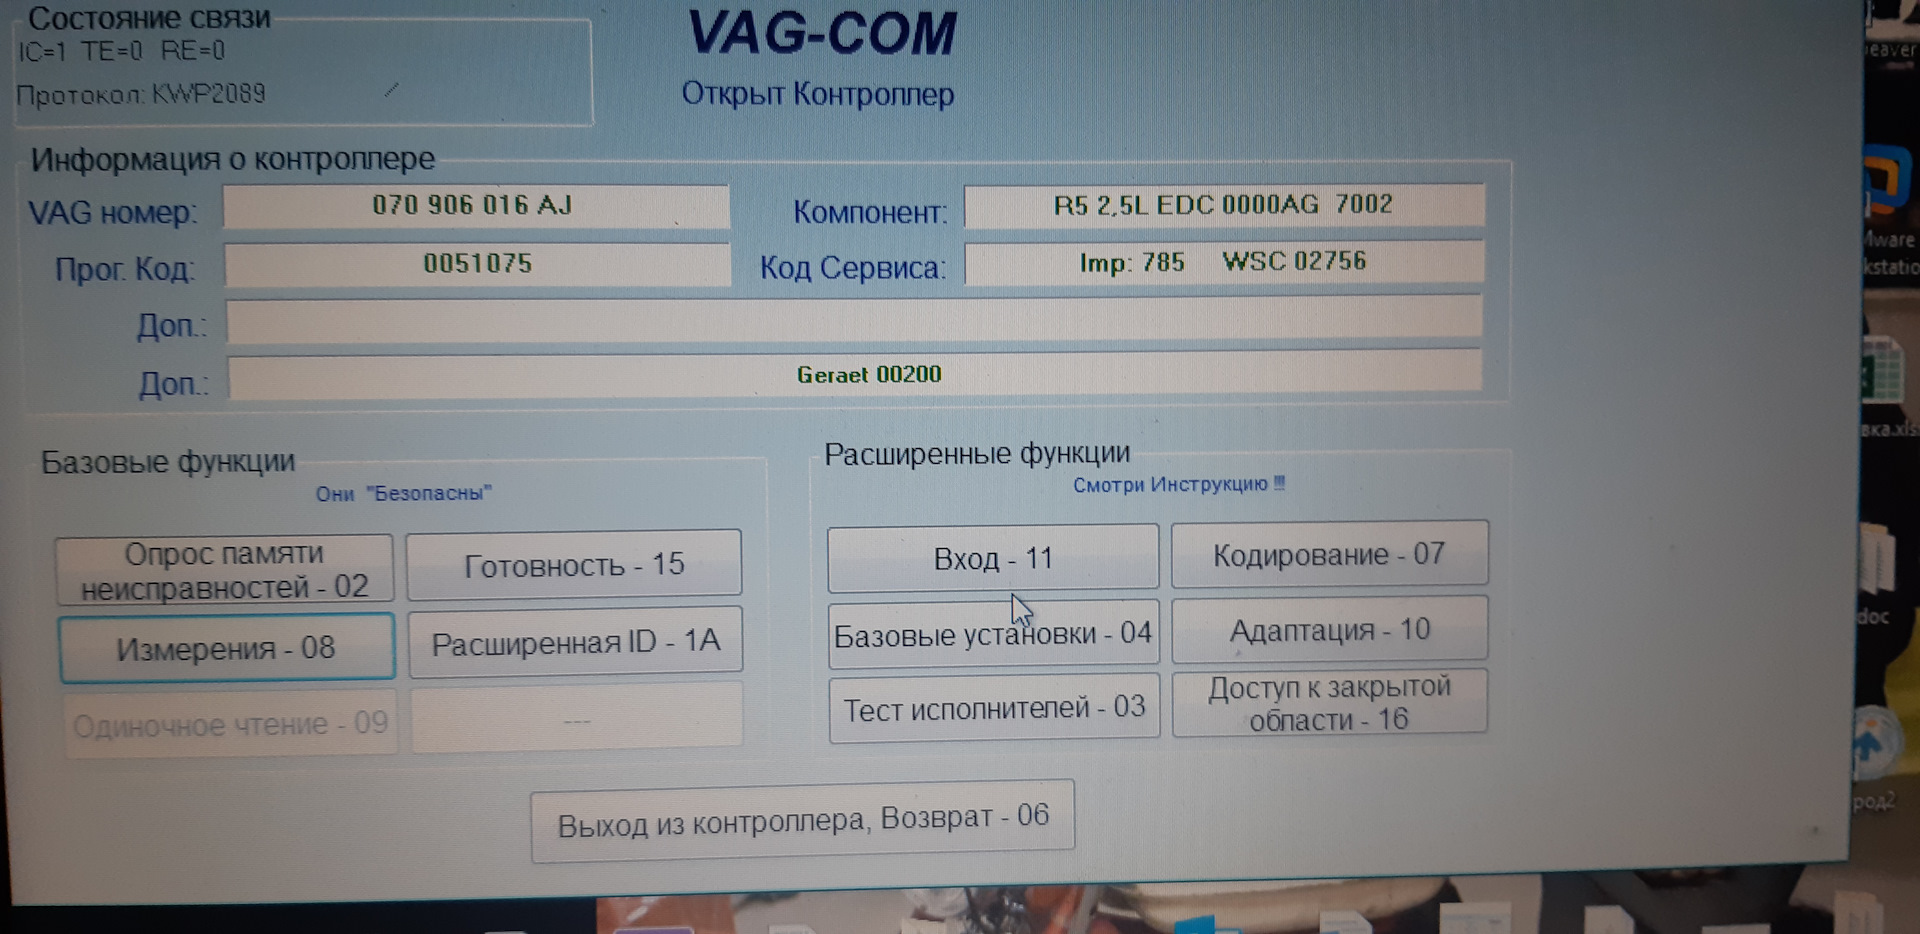This screenshot has height=934, width=1920.
Task: Open Адаптация - 10
Action: tap(1329, 629)
